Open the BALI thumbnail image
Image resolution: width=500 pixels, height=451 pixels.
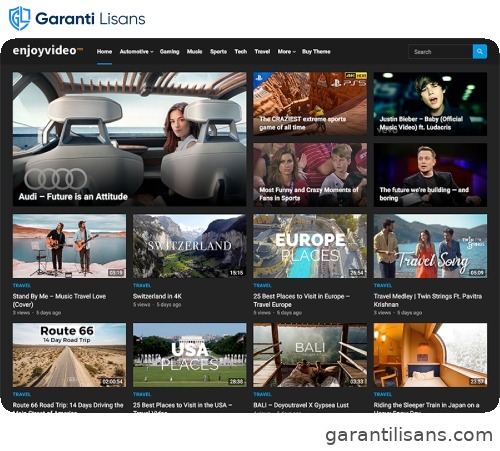pyautogui.click(x=310, y=355)
